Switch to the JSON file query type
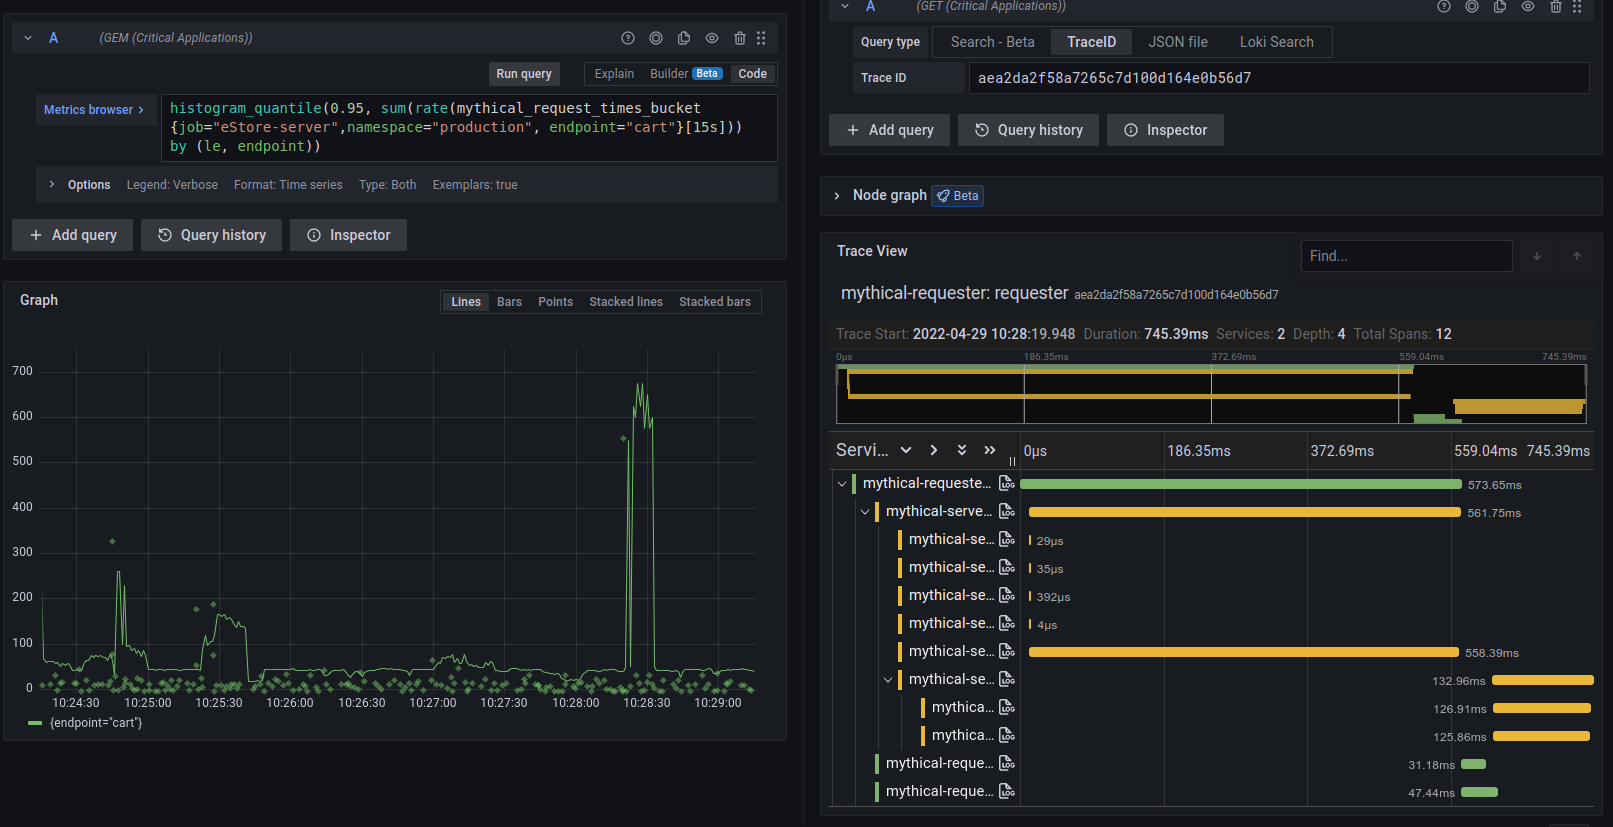 pos(1177,42)
